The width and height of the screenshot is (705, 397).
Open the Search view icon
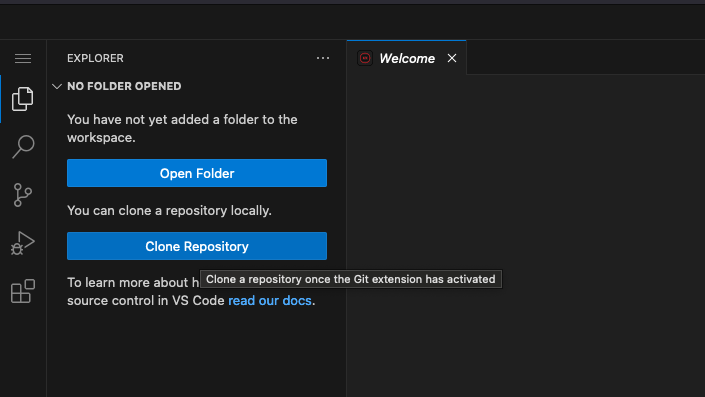(x=23, y=147)
